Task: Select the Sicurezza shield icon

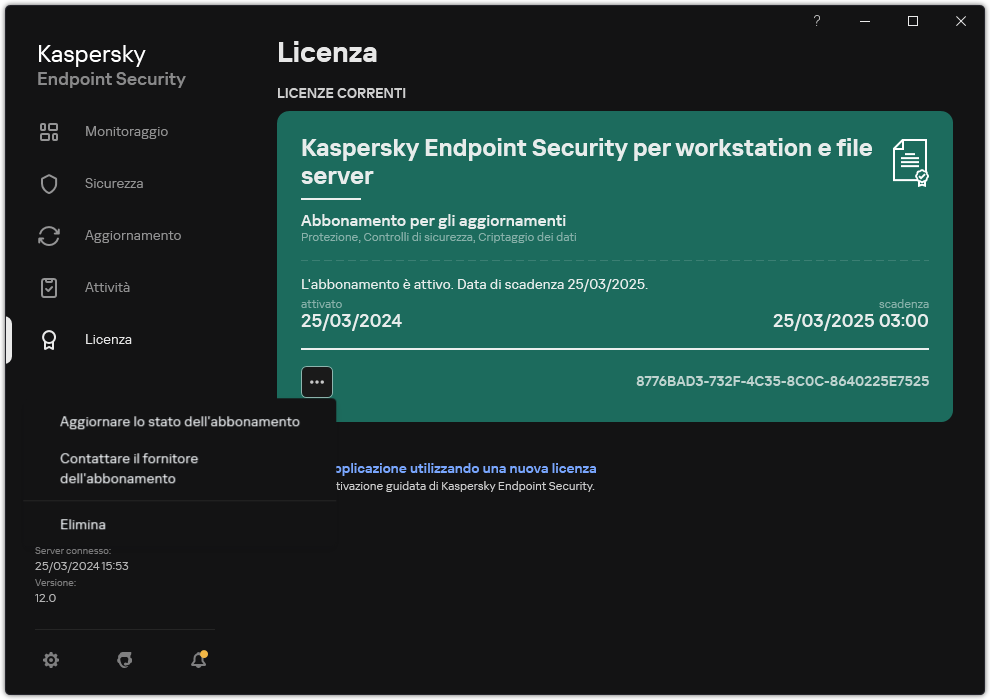Action: (49, 183)
